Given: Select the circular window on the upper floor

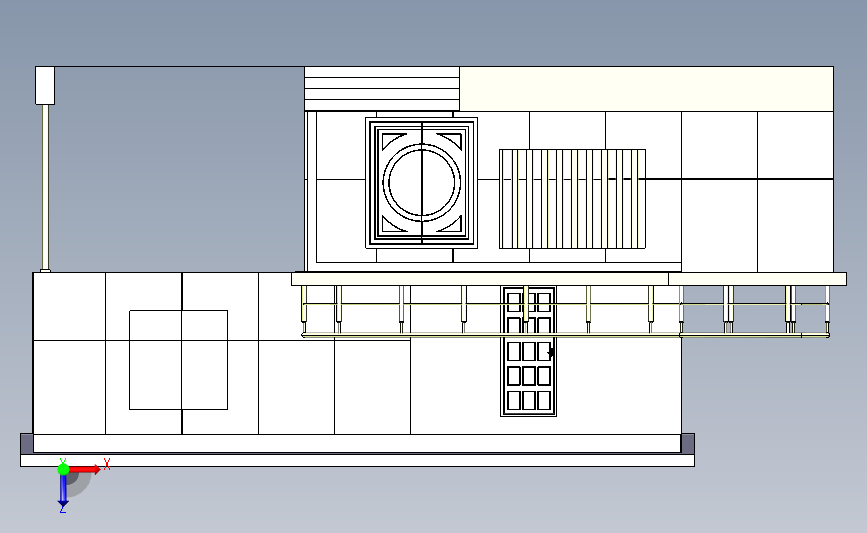Looking at the screenshot, I should pos(421,182).
